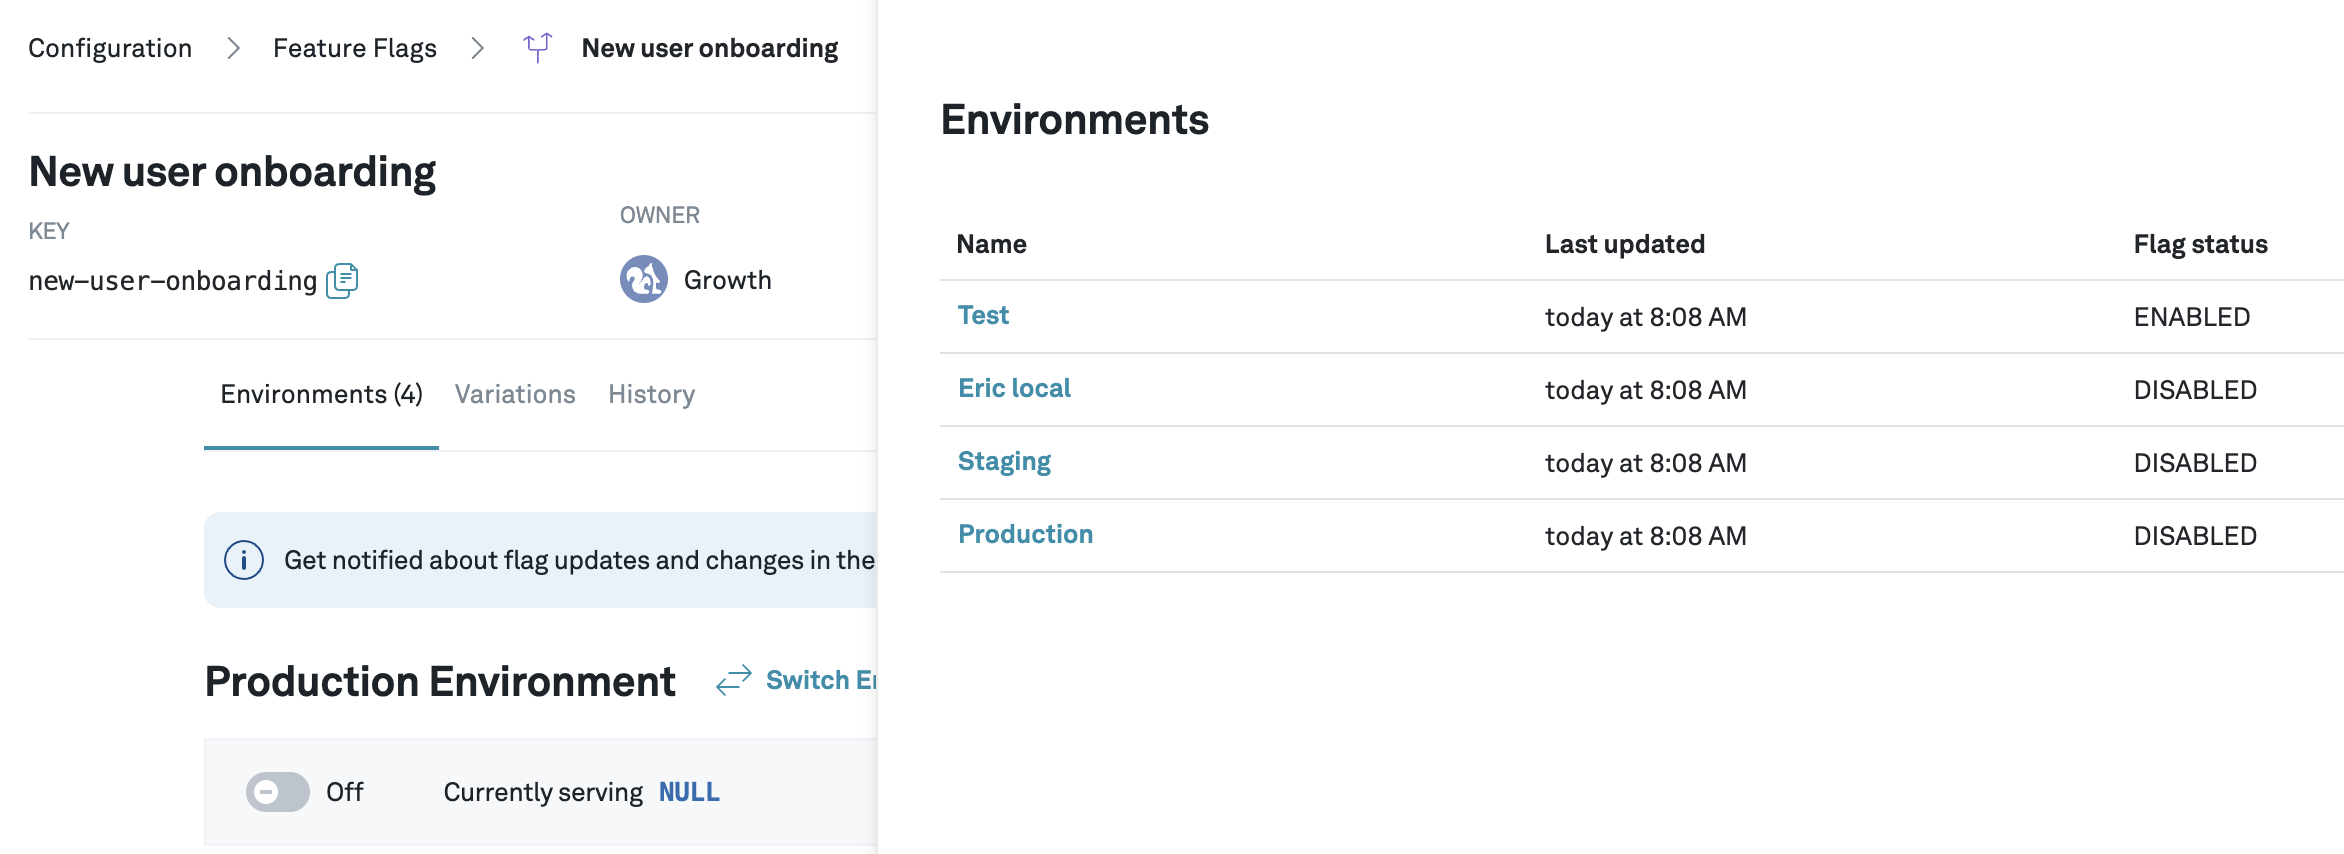This screenshot has height=854, width=2344.
Task: Copy the new-user-onboarding flag key
Action: tap(342, 280)
